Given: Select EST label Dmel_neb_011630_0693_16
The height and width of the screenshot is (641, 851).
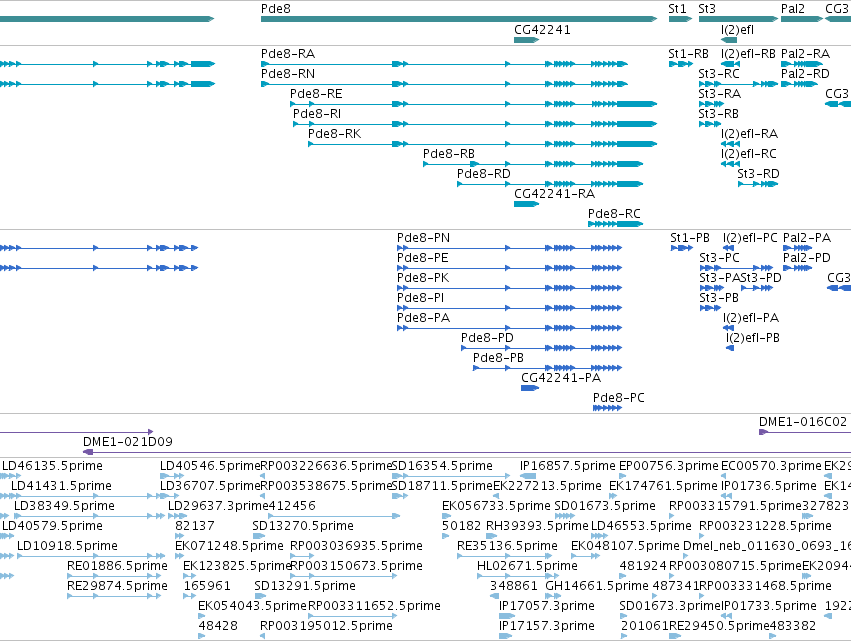Looking at the screenshot, I should [767, 546].
